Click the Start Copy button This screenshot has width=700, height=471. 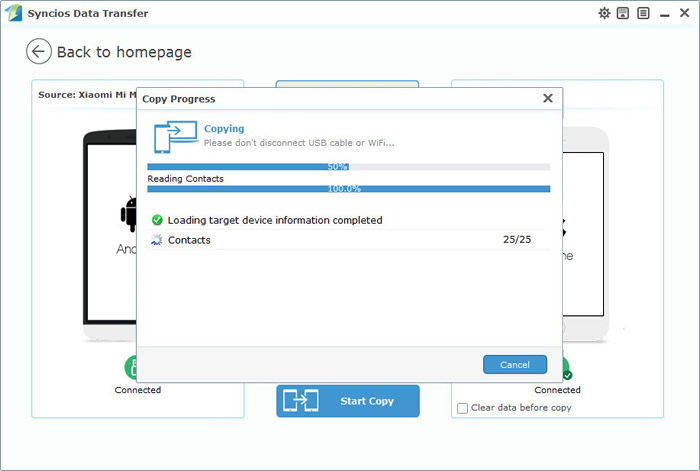click(348, 401)
